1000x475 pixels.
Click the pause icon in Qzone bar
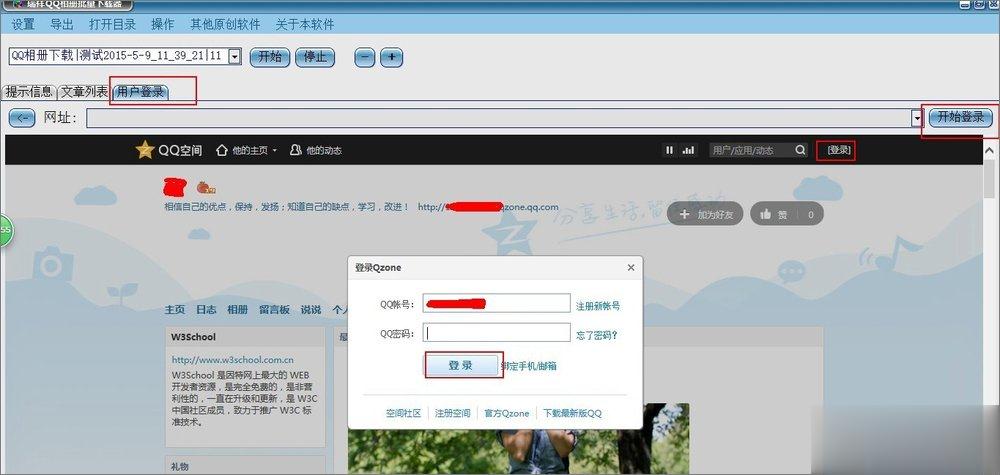pos(669,150)
